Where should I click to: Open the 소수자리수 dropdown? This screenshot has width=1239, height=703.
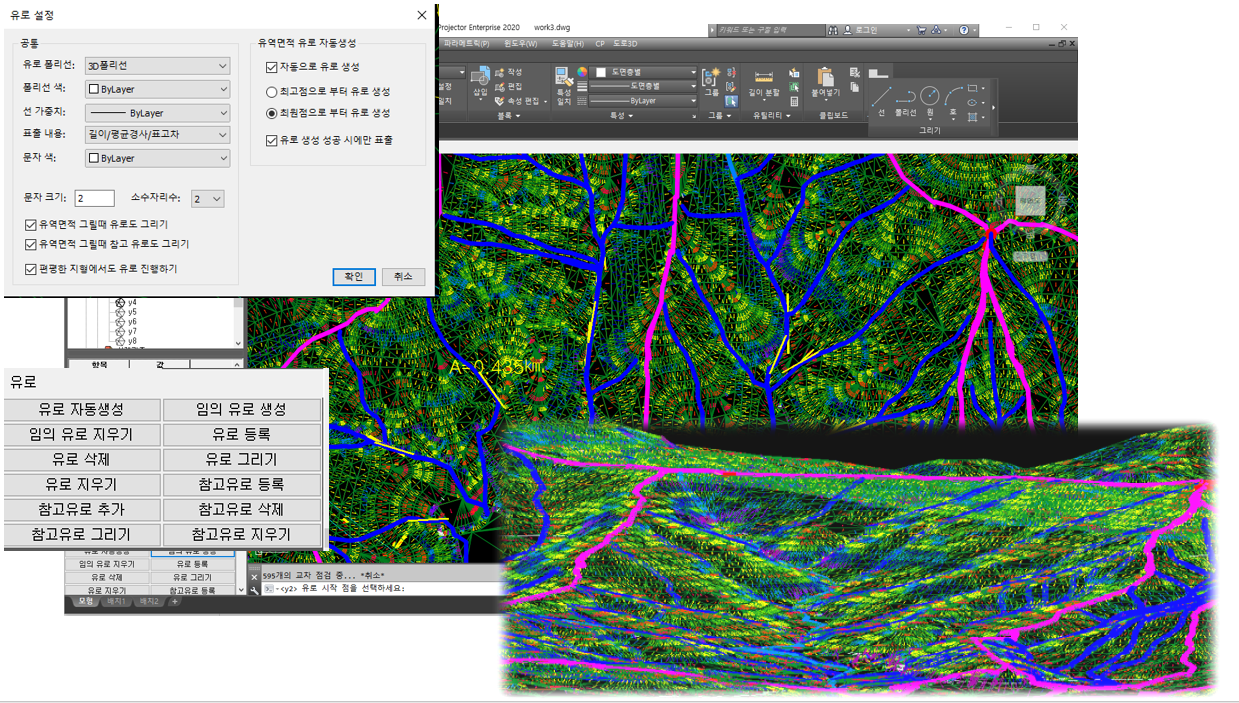[207, 199]
